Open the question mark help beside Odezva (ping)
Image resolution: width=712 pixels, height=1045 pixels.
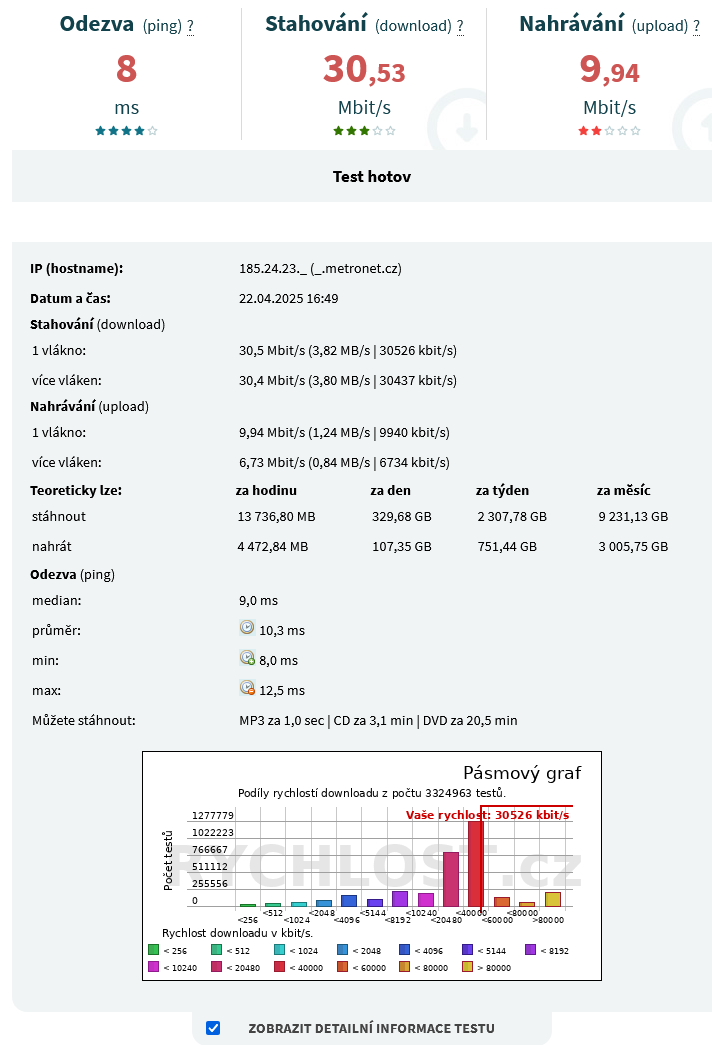(x=190, y=27)
